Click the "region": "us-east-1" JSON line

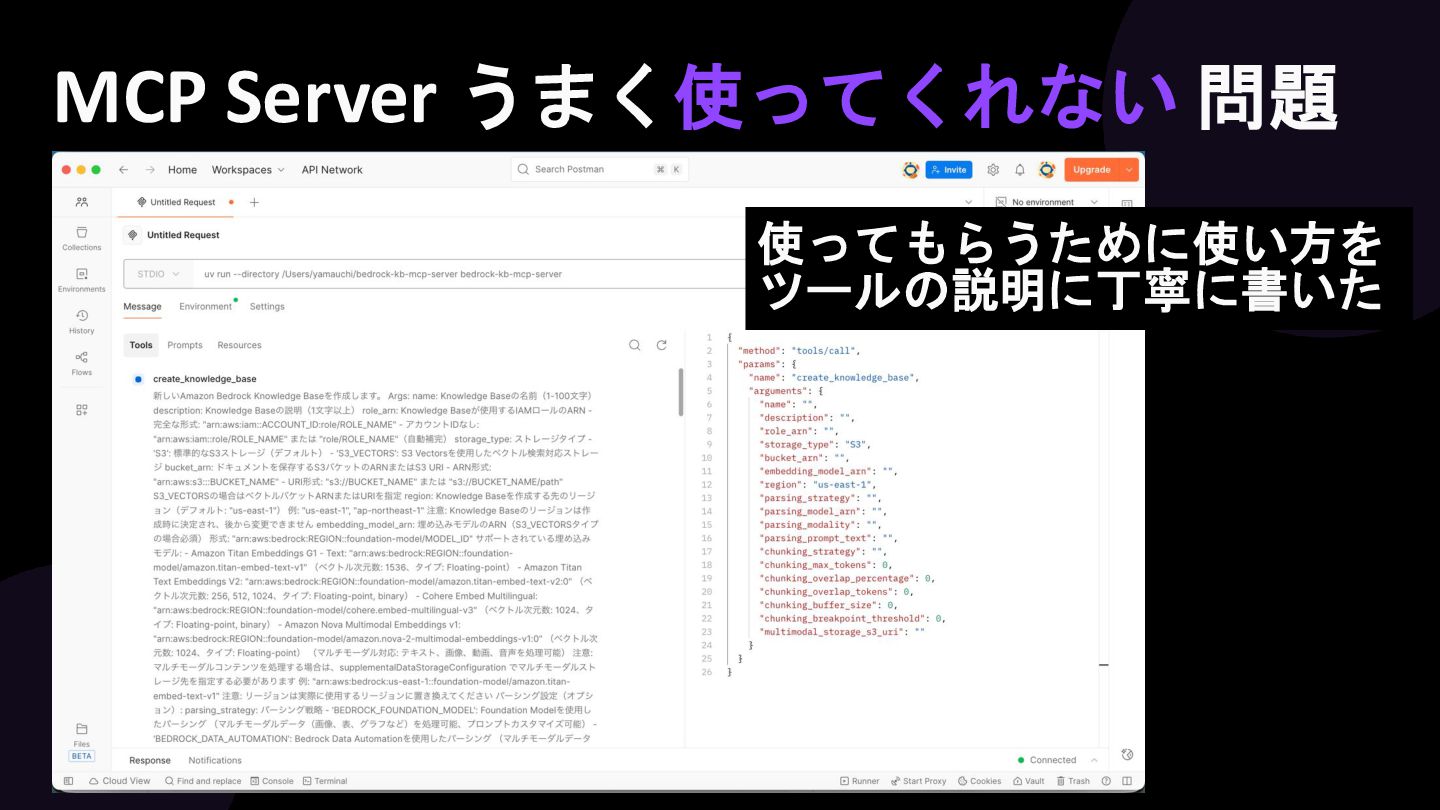(x=818, y=484)
